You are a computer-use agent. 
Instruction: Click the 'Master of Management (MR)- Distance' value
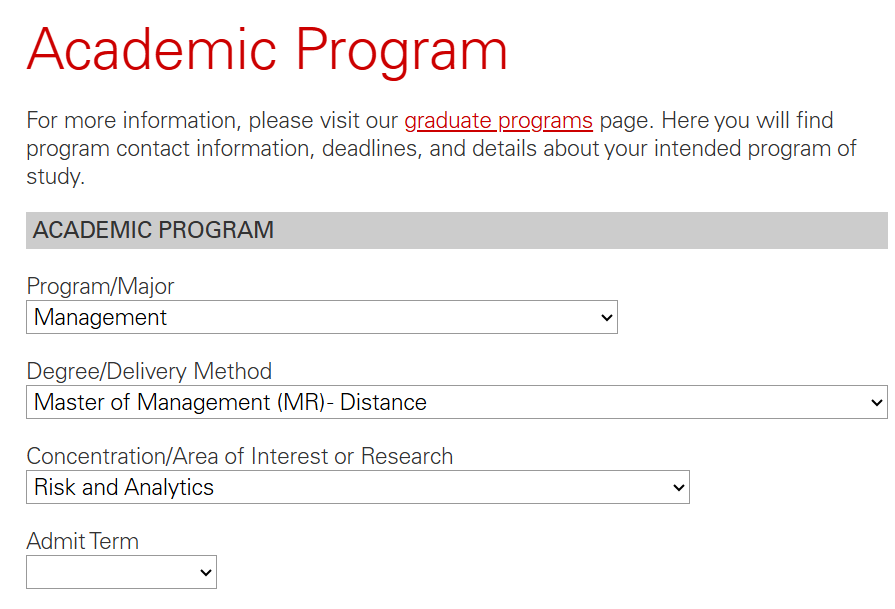[x=230, y=403]
